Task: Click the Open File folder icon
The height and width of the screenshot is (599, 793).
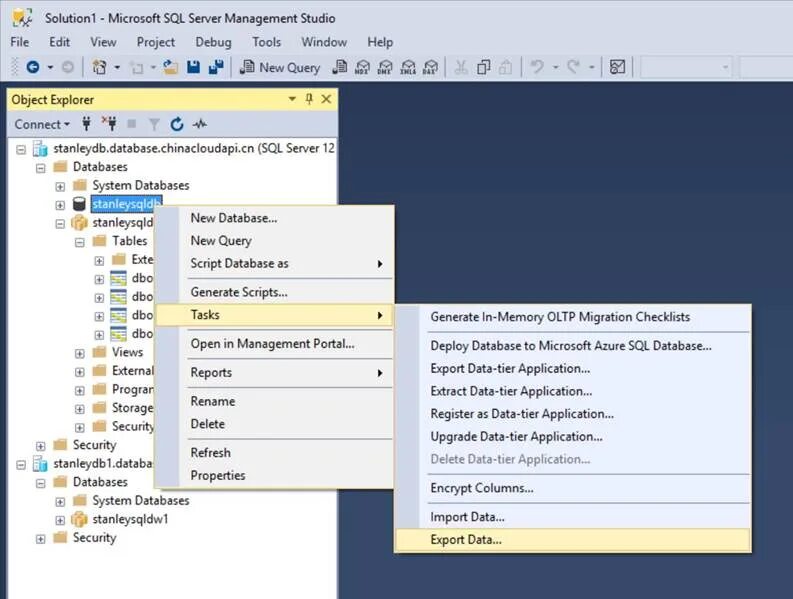Action: pyautogui.click(x=170, y=67)
